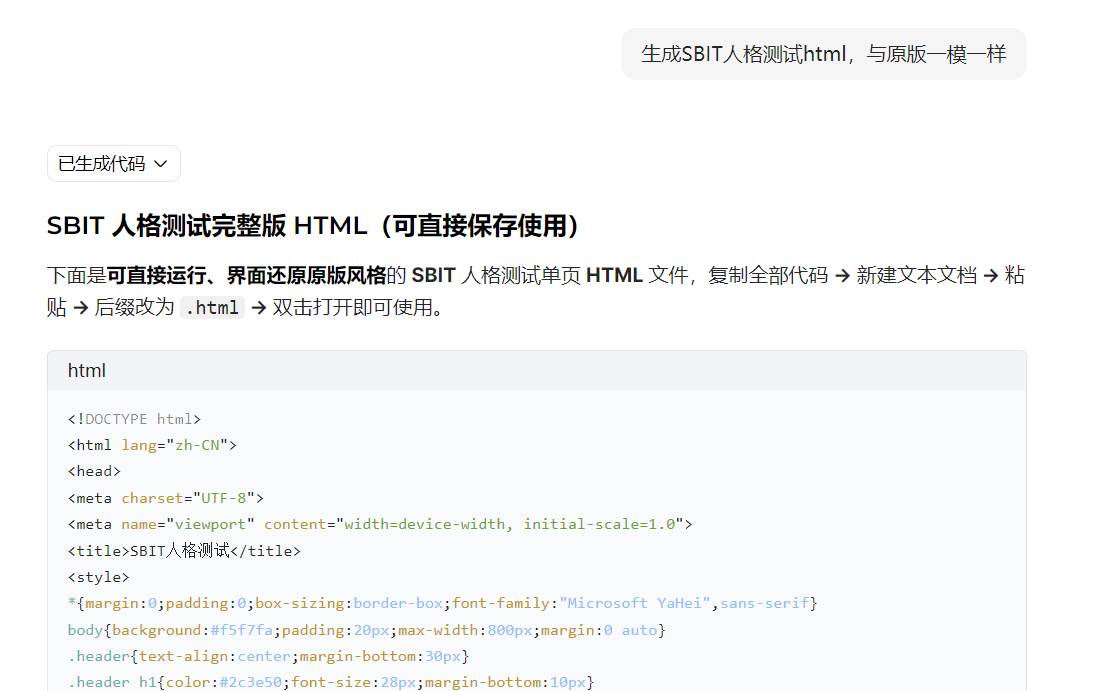Image resolution: width=1097 pixels, height=691 pixels.
Task: Click the opening style tag line
Action: point(98,577)
